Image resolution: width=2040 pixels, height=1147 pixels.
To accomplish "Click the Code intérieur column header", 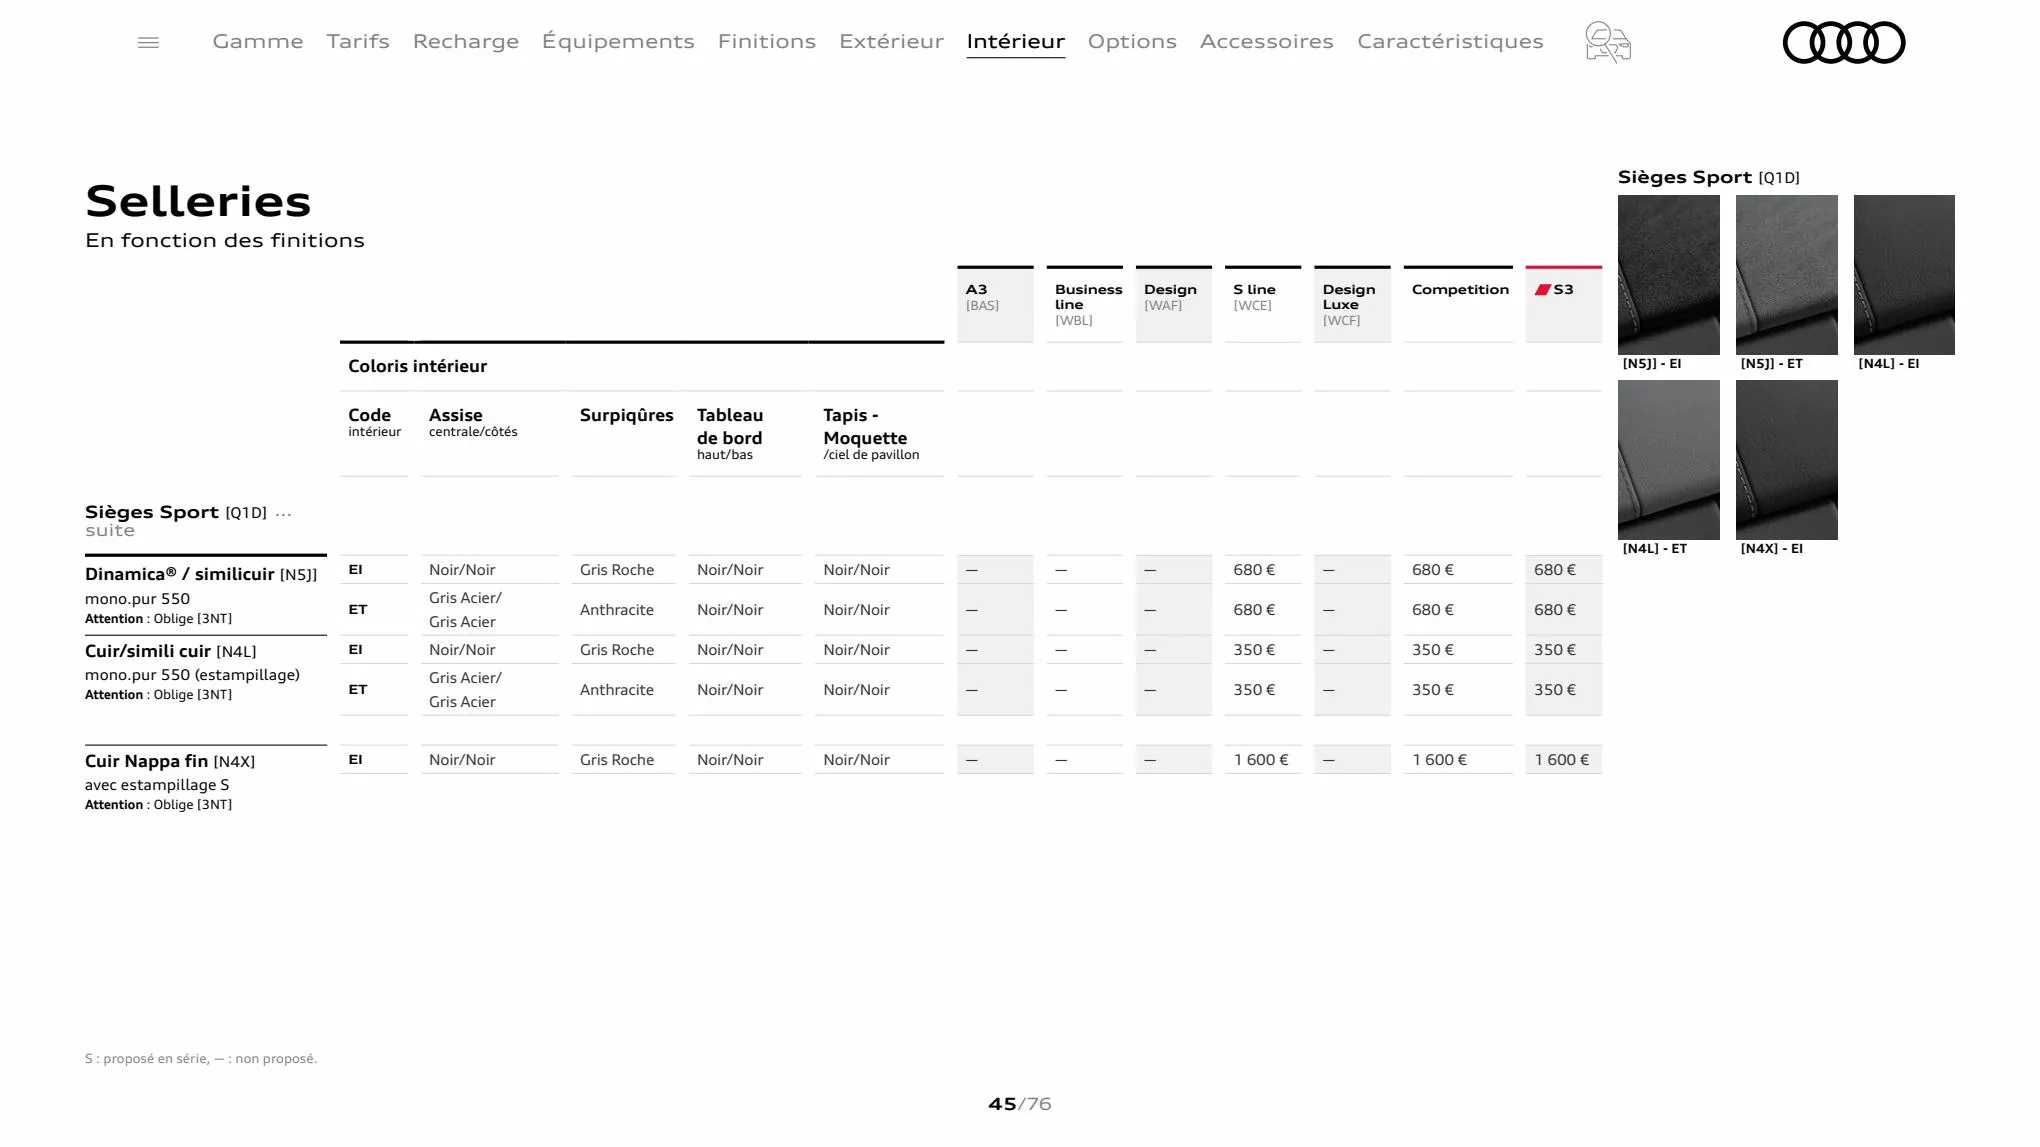I will (x=374, y=422).
